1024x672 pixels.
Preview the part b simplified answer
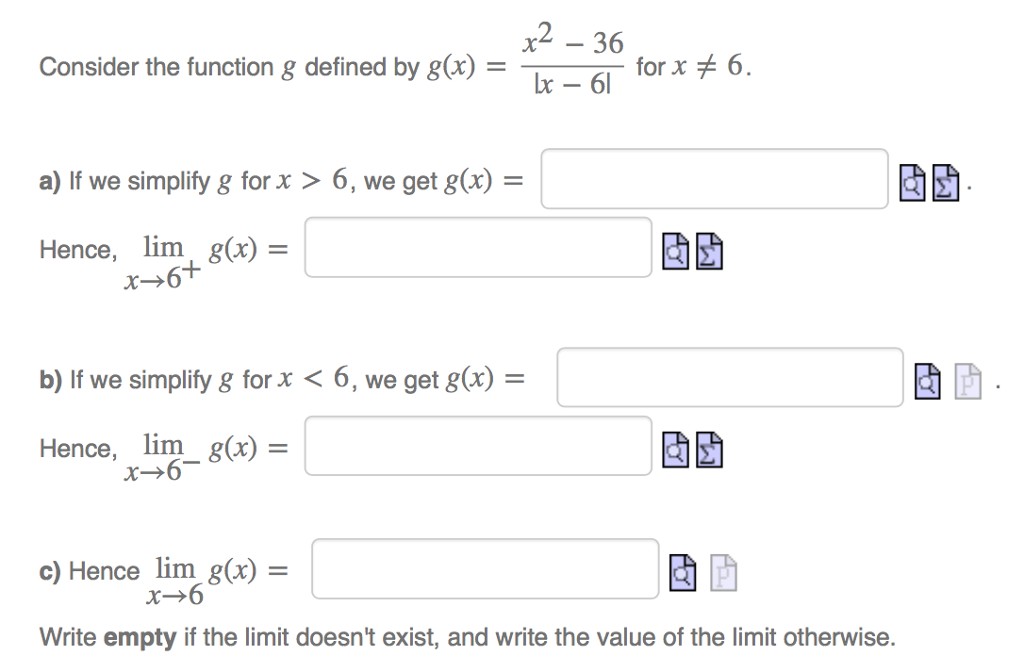[x=925, y=380]
